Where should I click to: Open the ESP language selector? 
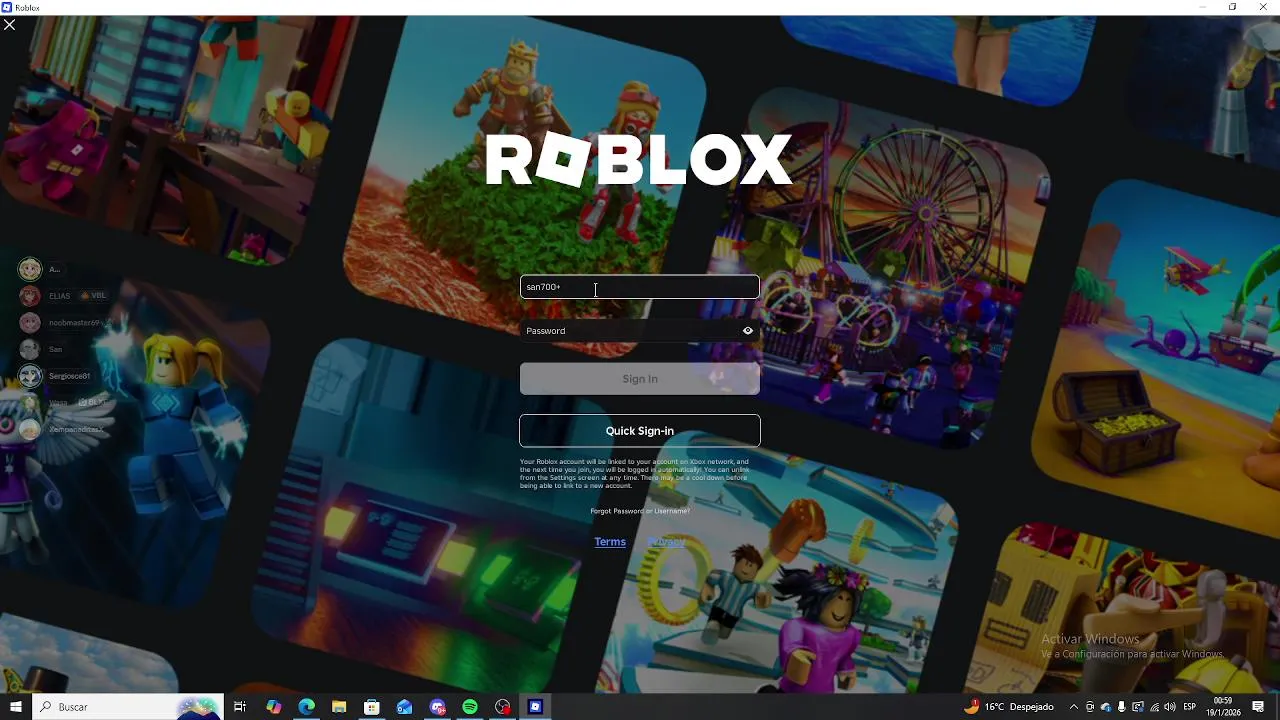coord(1190,707)
